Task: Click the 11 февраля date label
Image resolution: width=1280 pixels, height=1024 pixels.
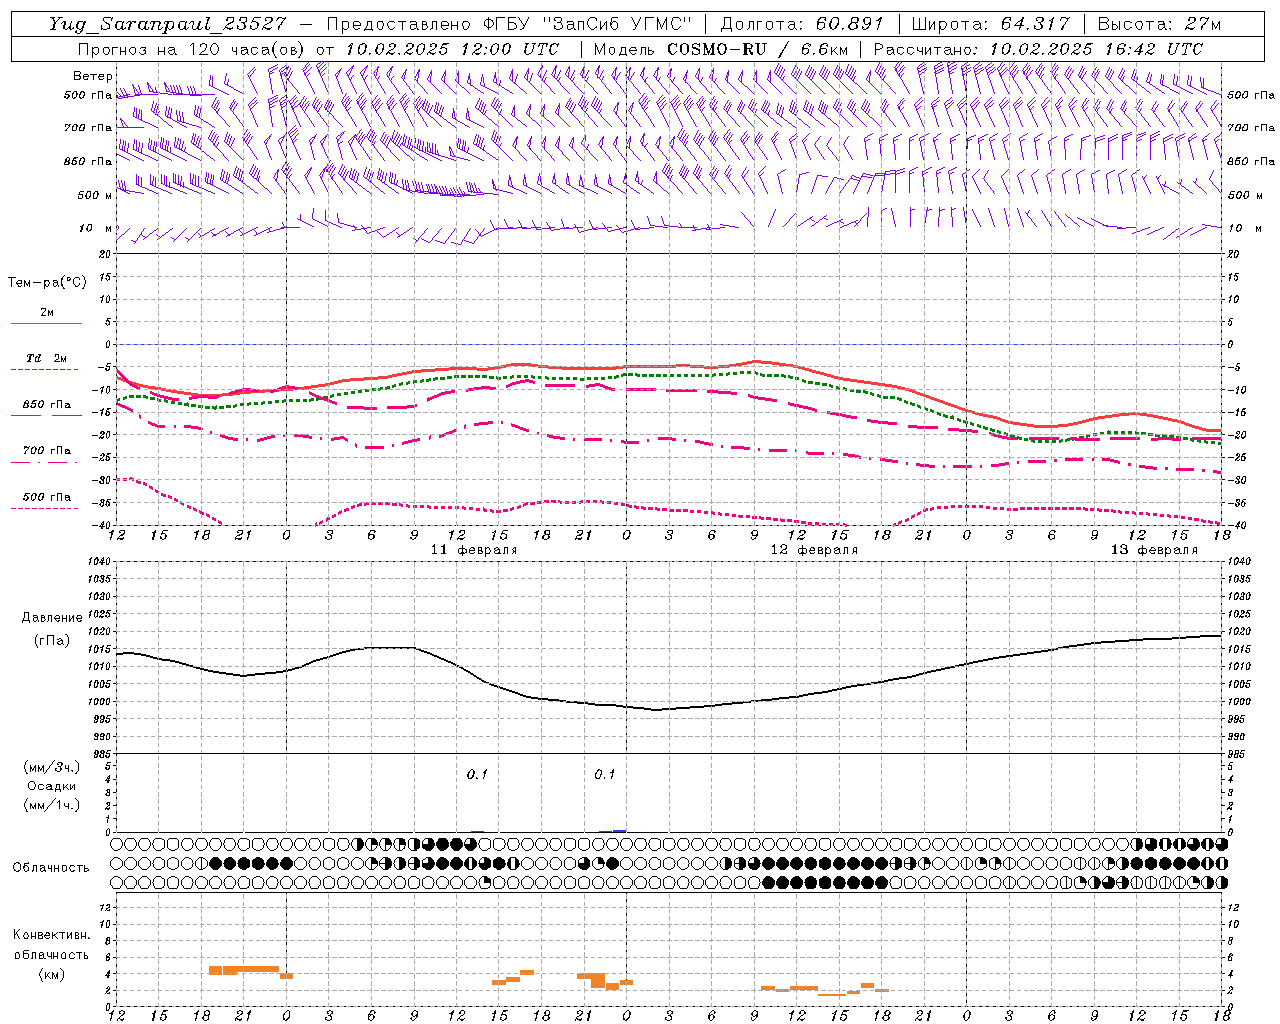Action: 473,550
